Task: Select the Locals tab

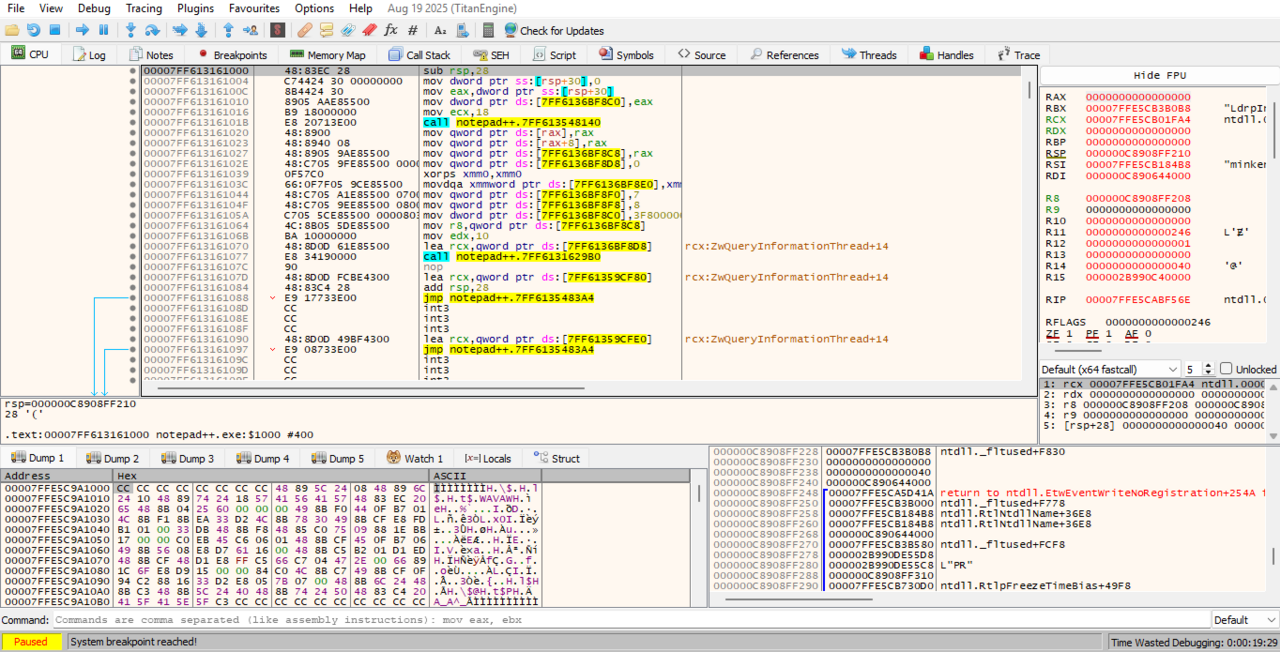Action: [x=487, y=458]
